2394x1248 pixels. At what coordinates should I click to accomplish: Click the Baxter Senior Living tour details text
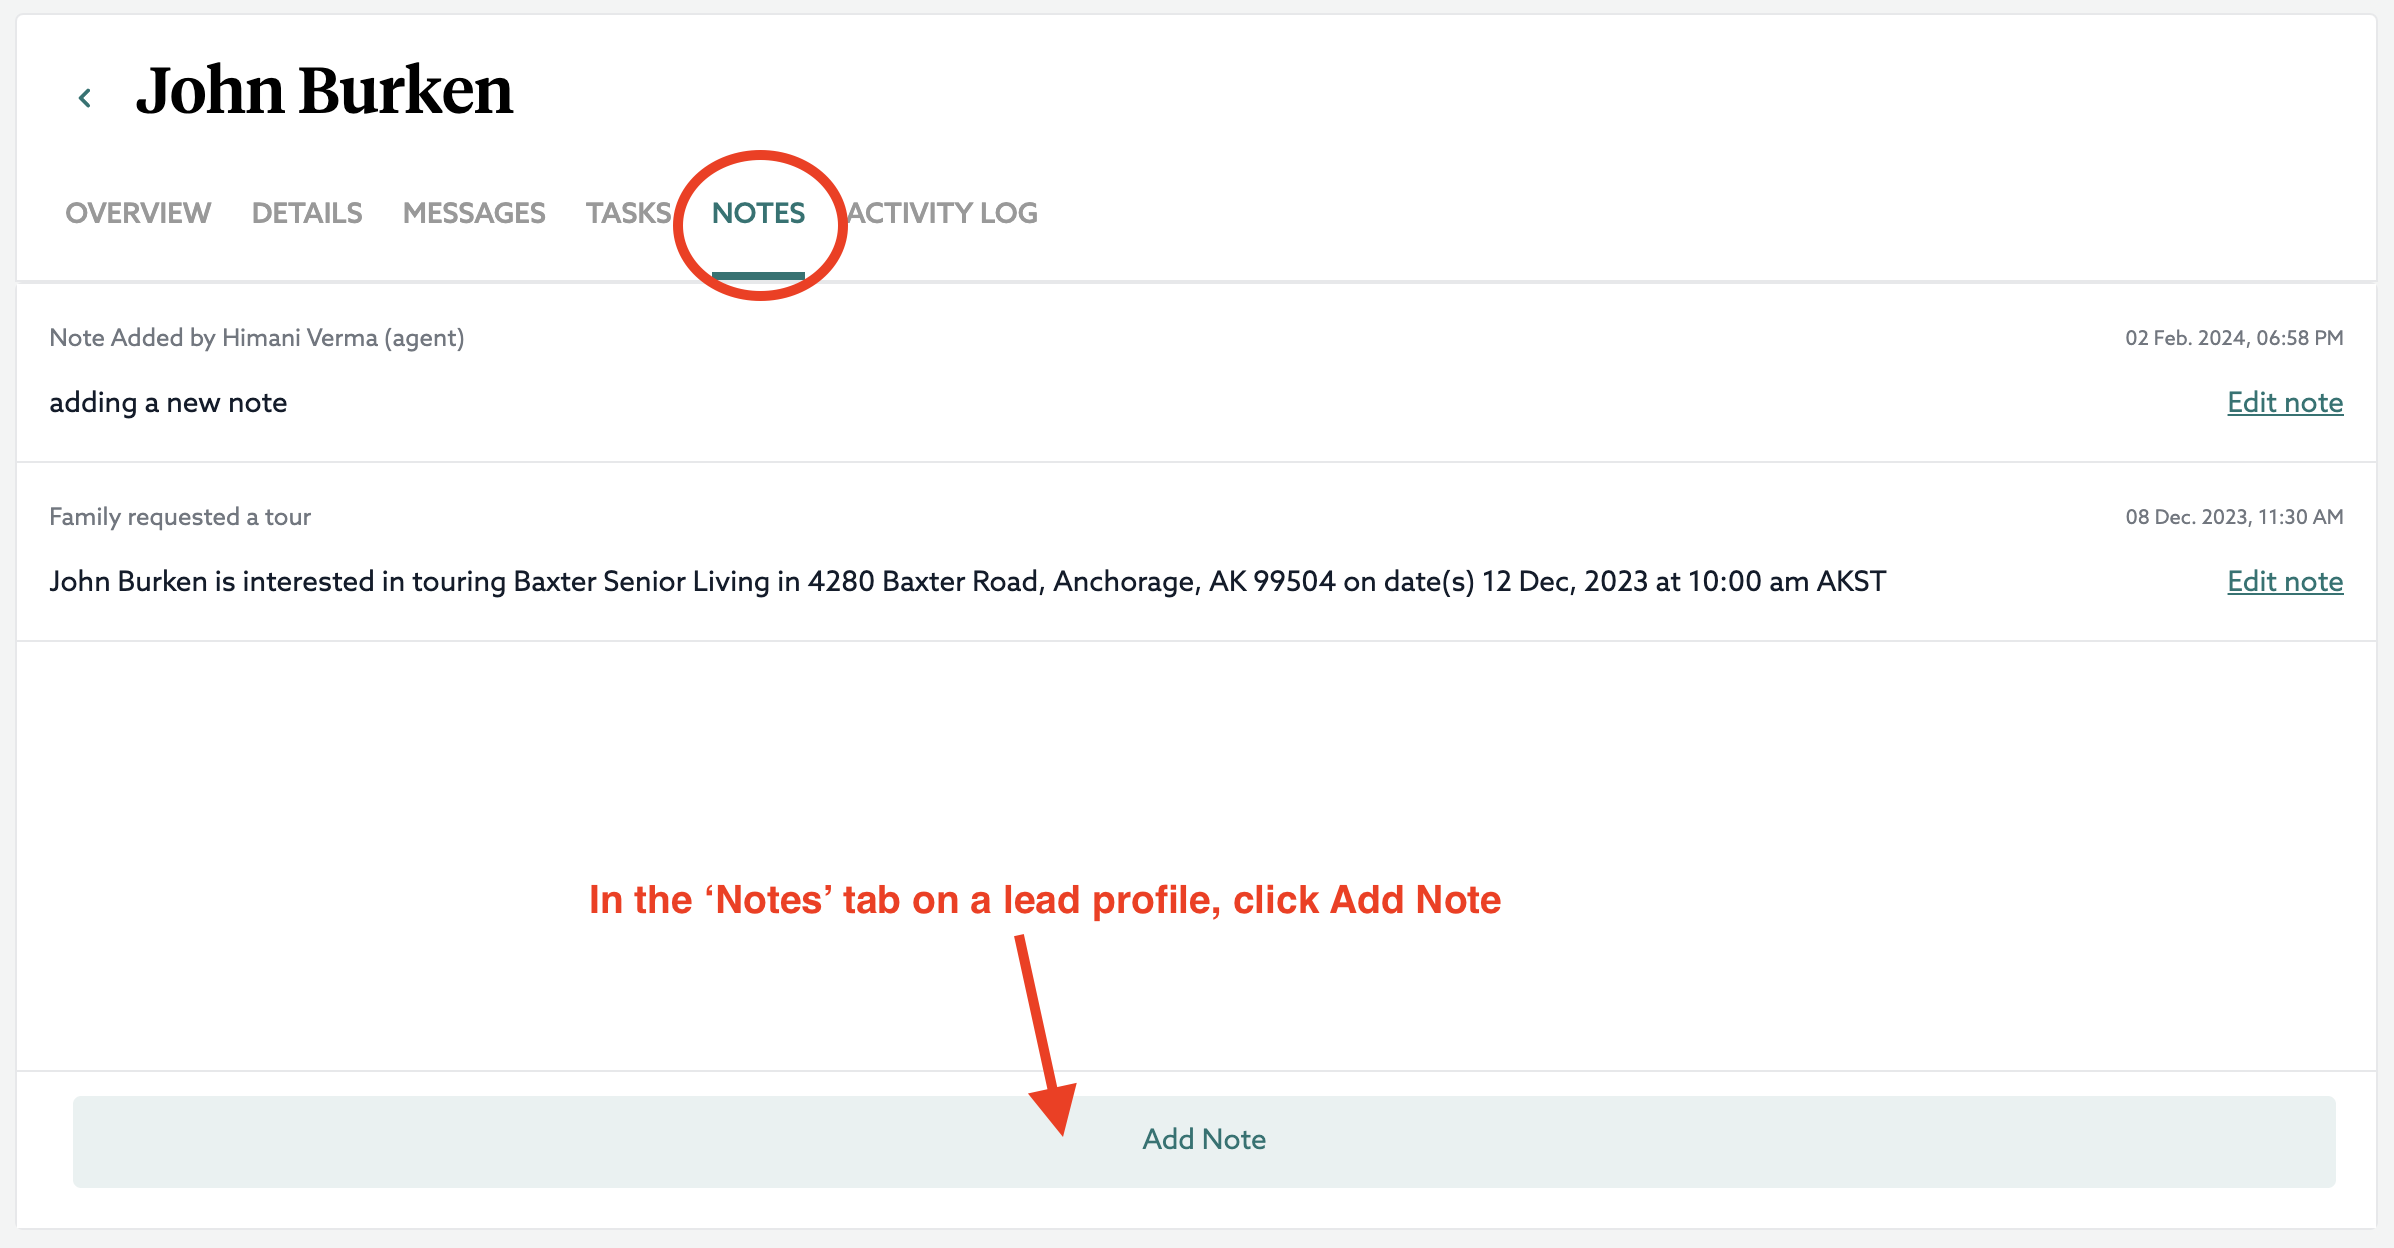click(x=966, y=581)
